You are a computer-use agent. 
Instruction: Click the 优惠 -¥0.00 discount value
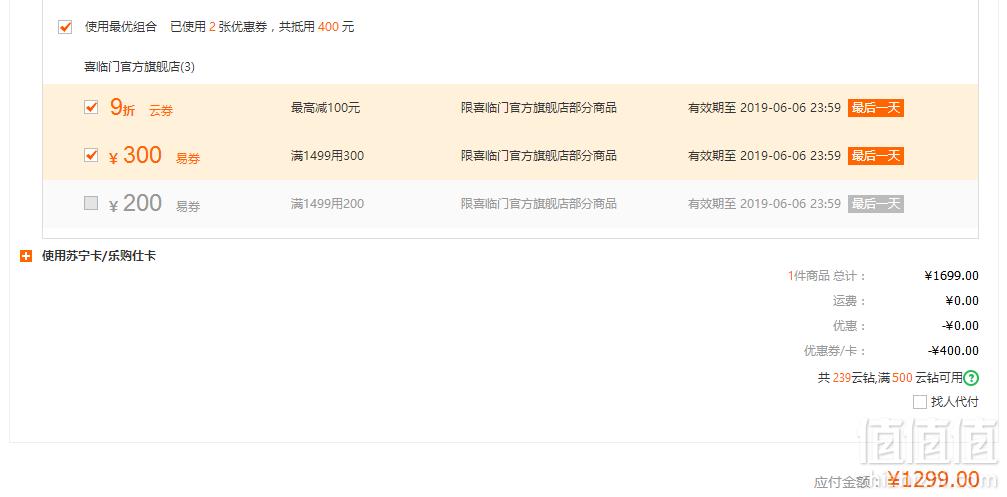coord(960,326)
